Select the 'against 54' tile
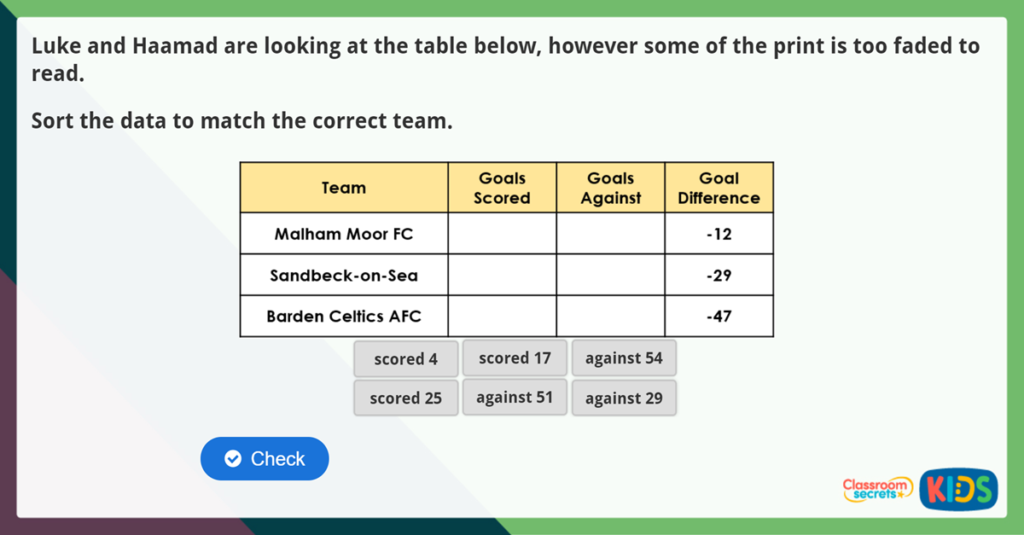 point(624,359)
